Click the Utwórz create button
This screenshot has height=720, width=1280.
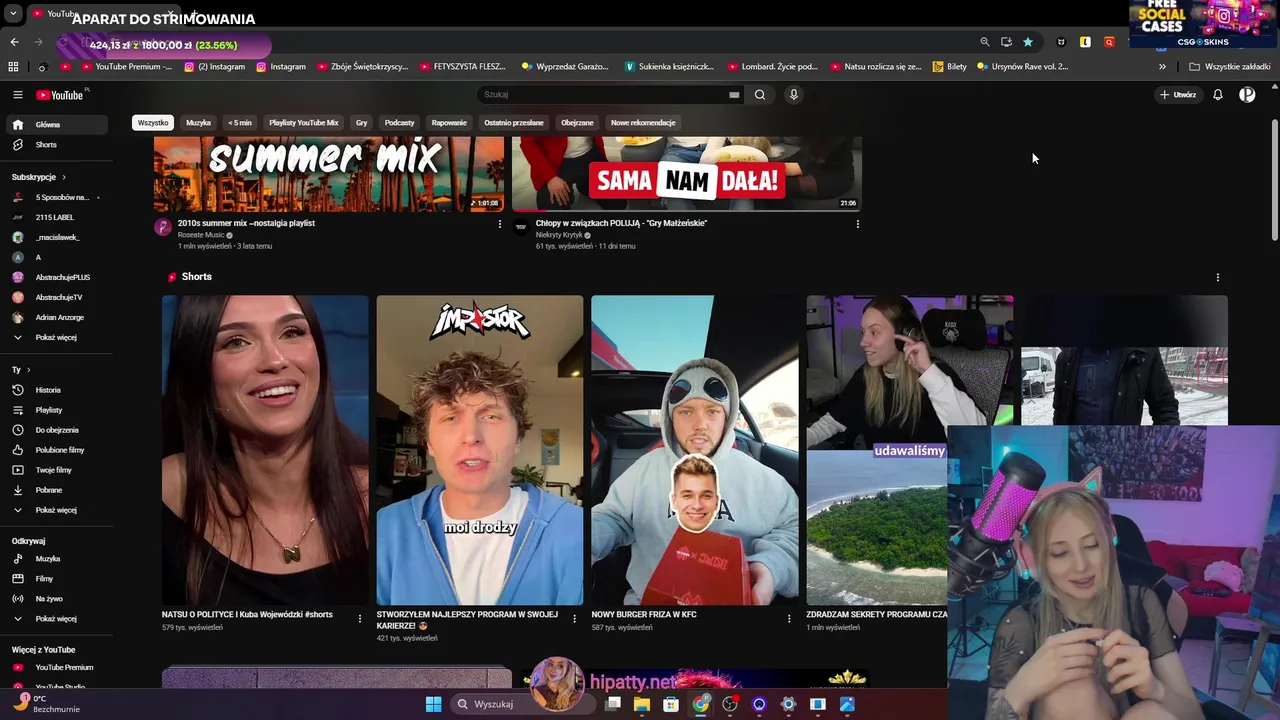1178,95
